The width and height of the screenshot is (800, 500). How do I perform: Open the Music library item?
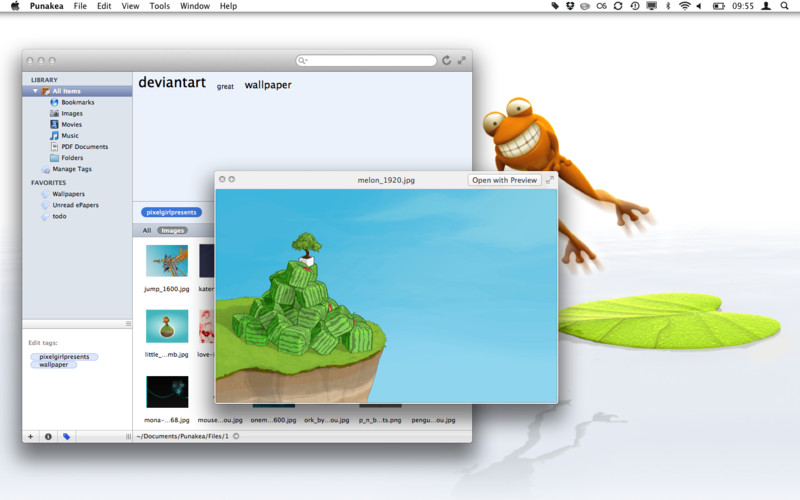tap(54, 135)
